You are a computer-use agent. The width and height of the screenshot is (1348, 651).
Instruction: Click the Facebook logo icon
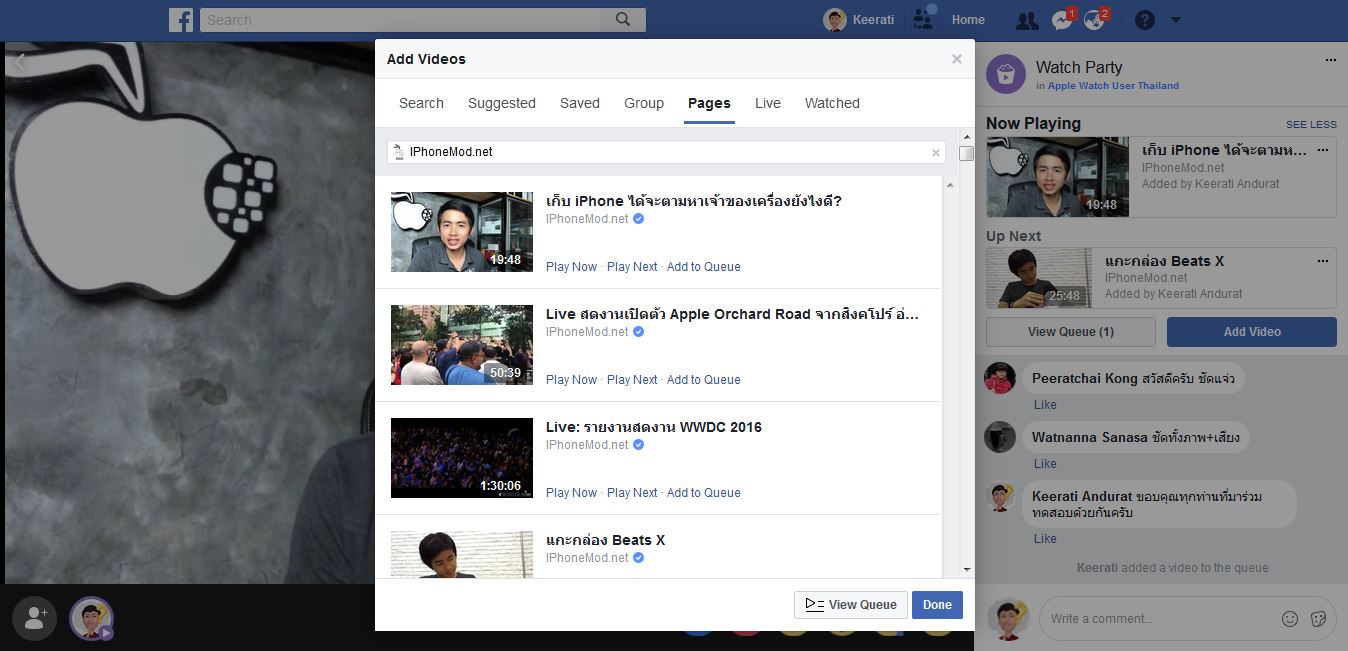pos(182,20)
